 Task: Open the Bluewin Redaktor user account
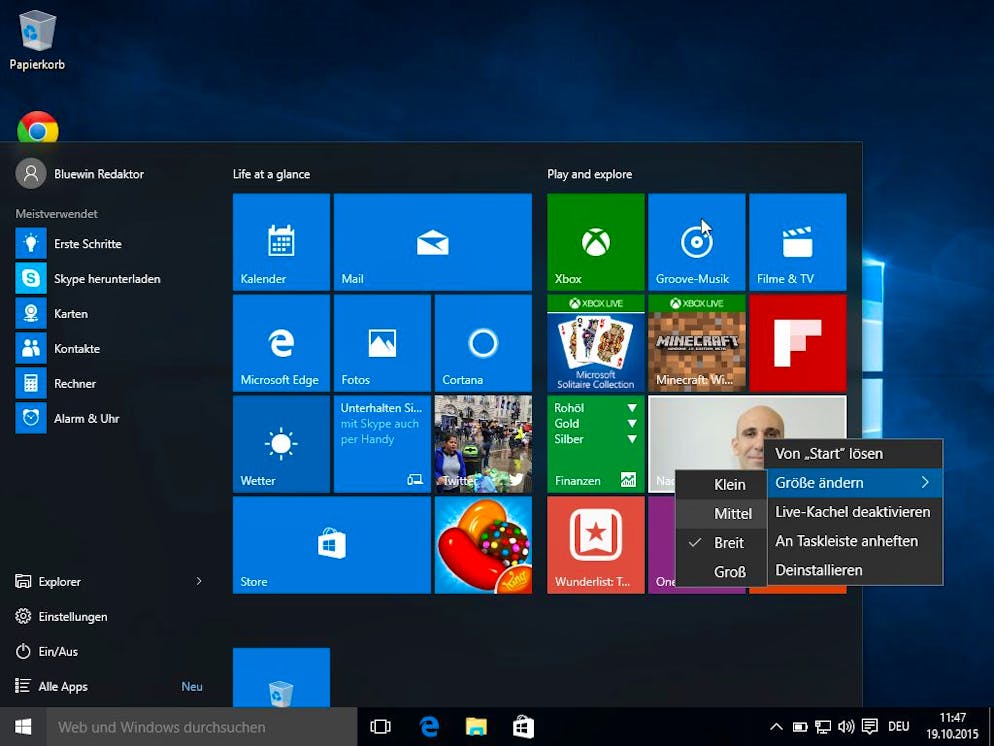pyautogui.click(x=81, y=174)
